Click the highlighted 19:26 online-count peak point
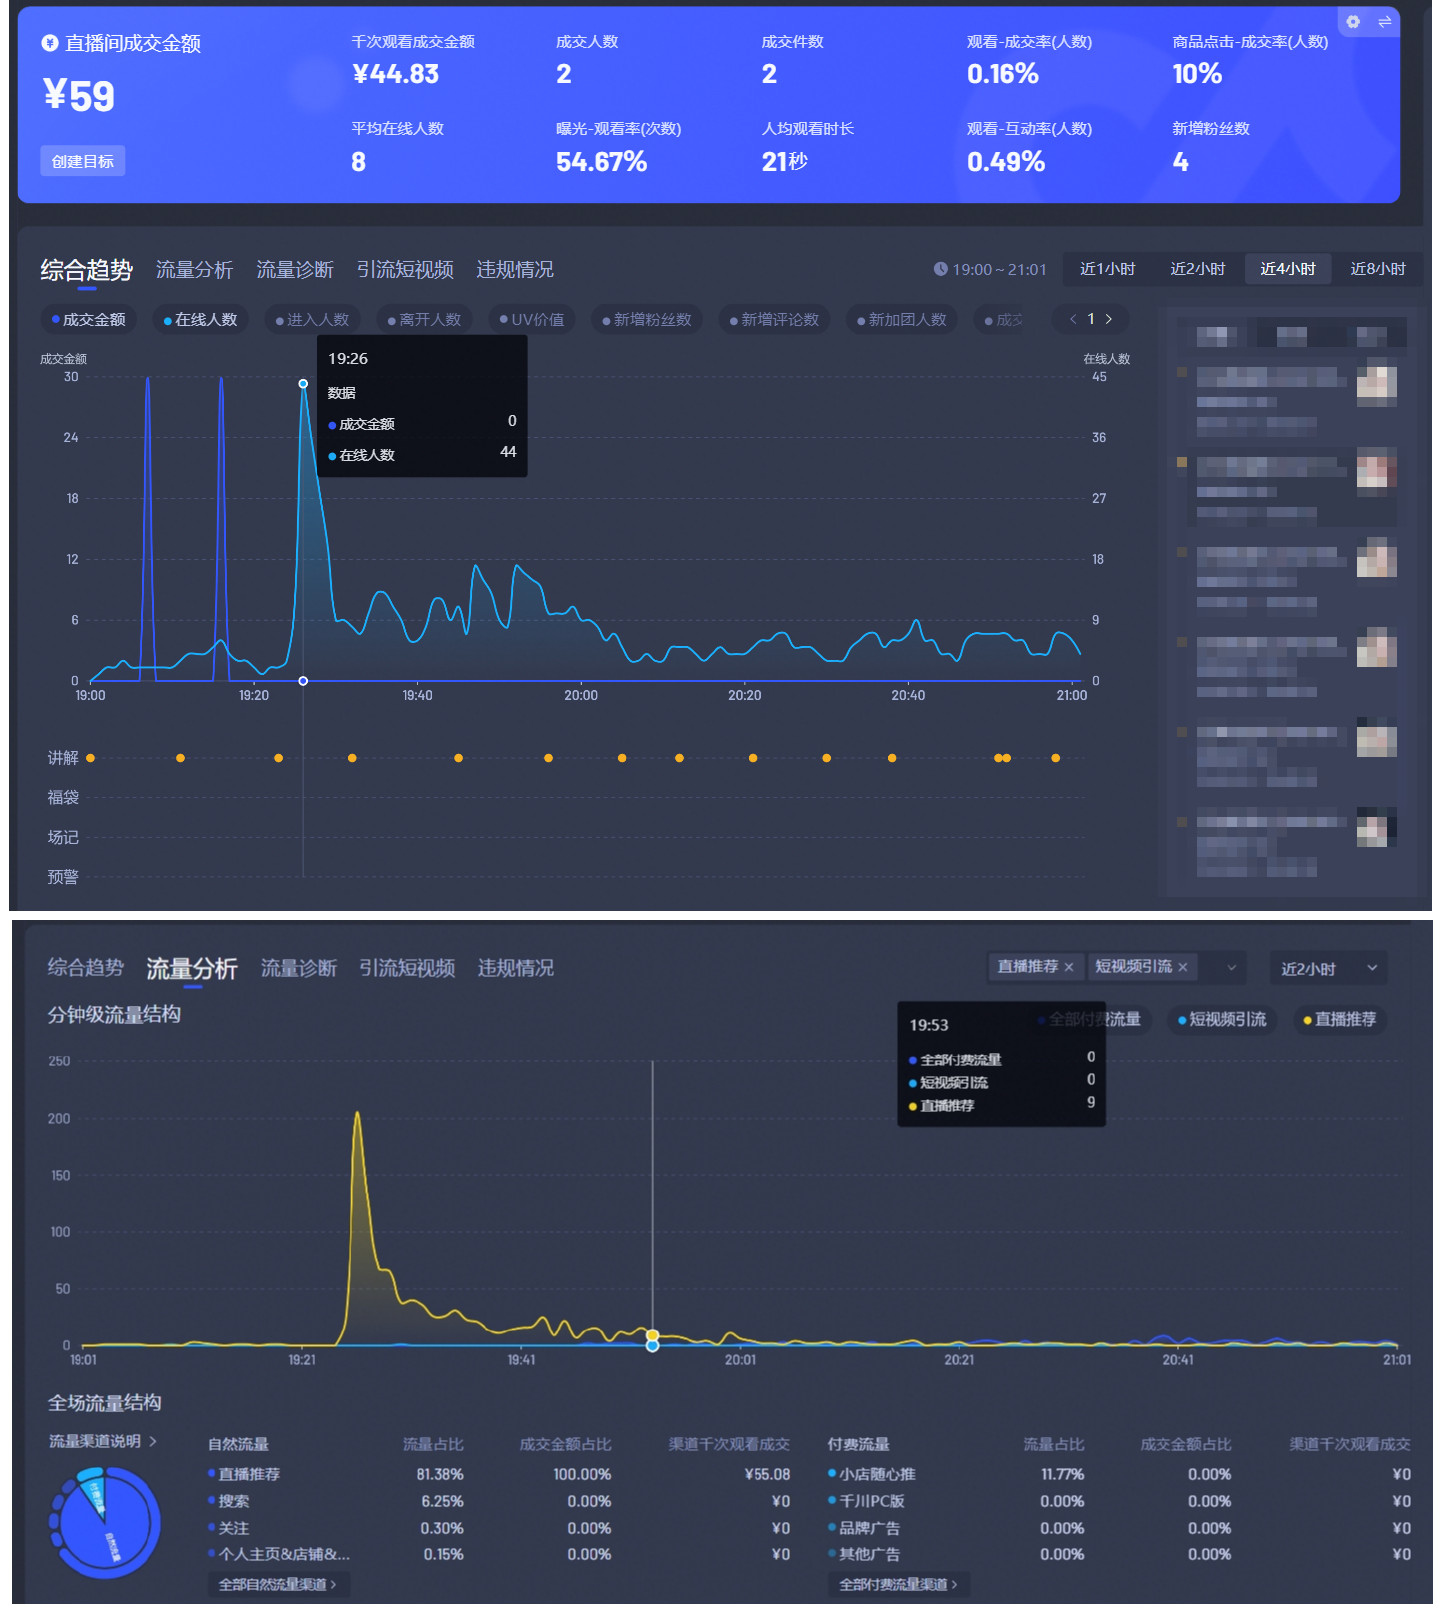This screenshot has width=1442, height=1617. click(303, 383)
